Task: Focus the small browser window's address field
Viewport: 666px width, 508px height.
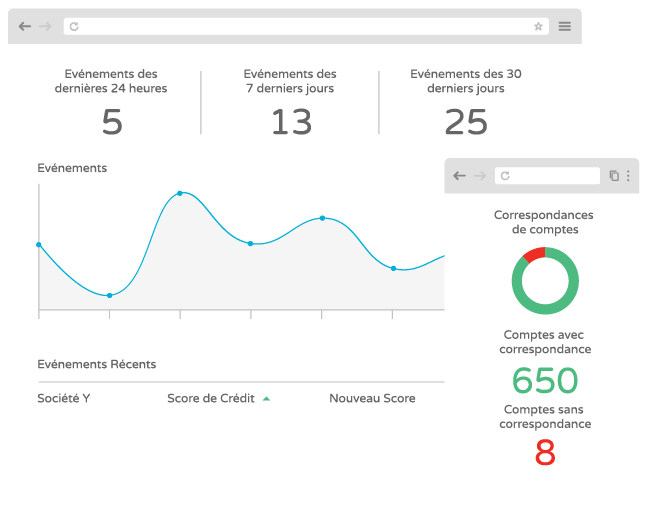Action: point(545,176)
